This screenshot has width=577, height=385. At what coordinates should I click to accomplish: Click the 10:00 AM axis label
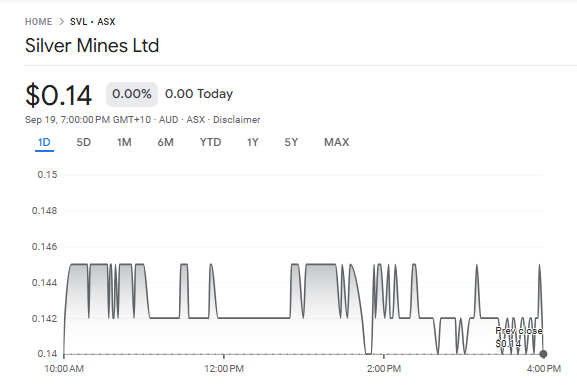(x=64, y=368)
